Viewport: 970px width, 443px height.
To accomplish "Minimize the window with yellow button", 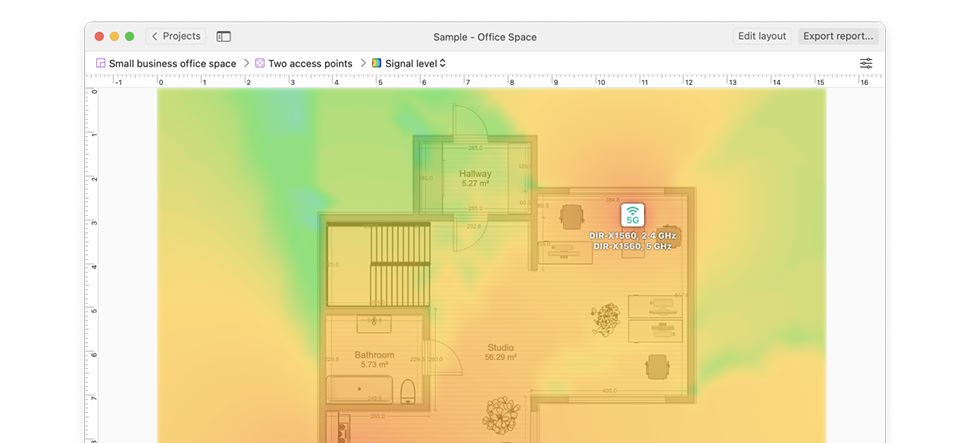I will [x=114, y=37].
